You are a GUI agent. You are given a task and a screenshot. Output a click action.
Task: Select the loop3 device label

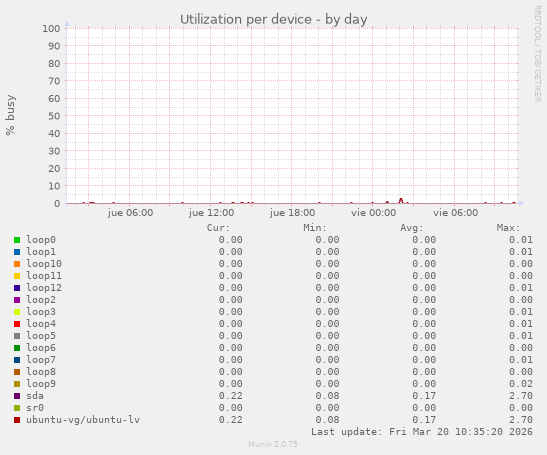coord(41,312)
